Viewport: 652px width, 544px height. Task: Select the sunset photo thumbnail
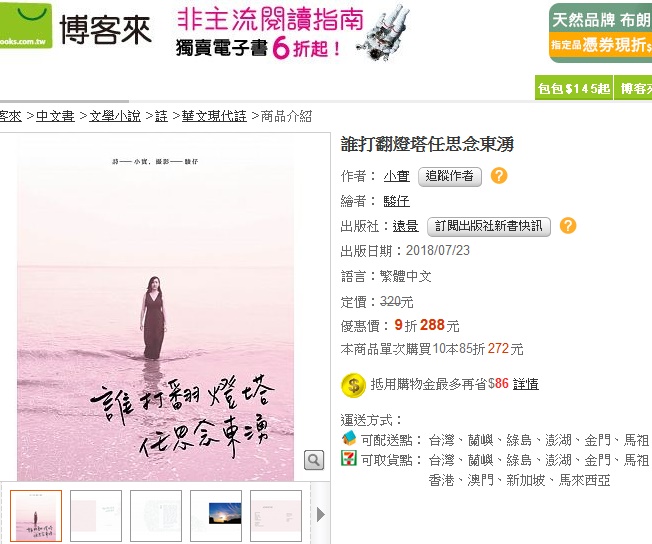pos(216,516)
